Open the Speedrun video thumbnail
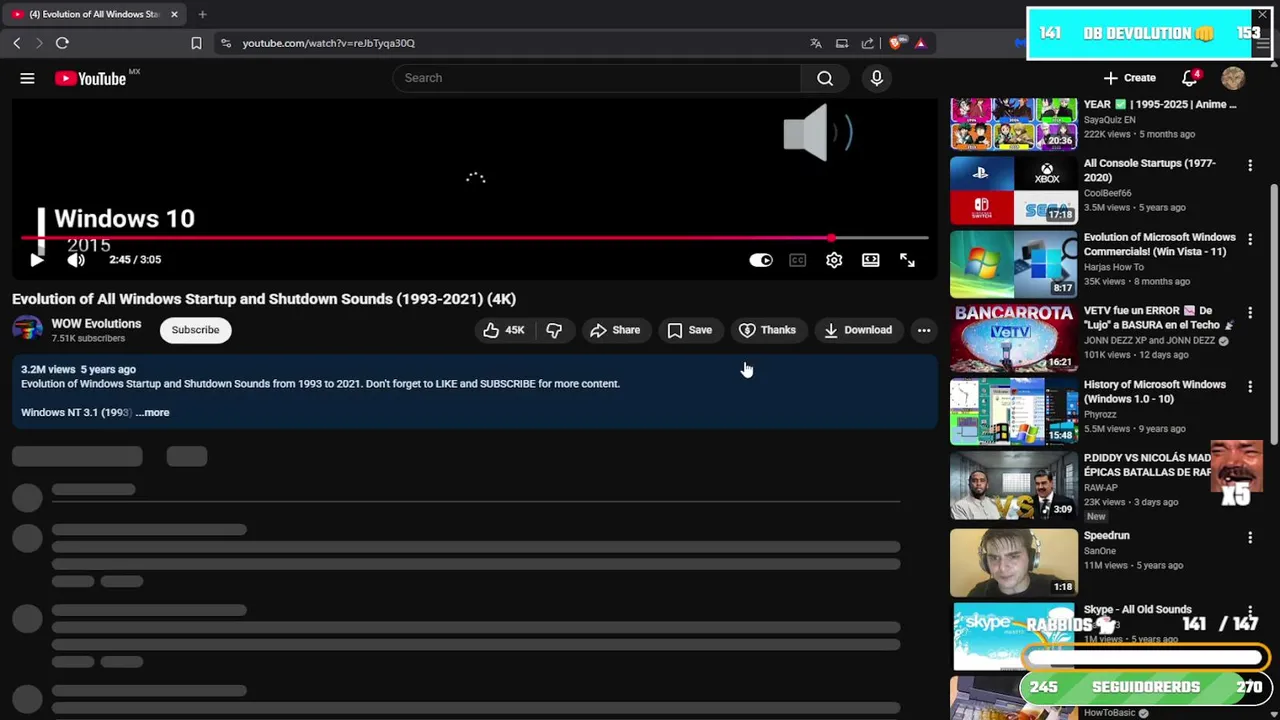Viewport: 1280px width, 720px height. (x=1013, y=562)
